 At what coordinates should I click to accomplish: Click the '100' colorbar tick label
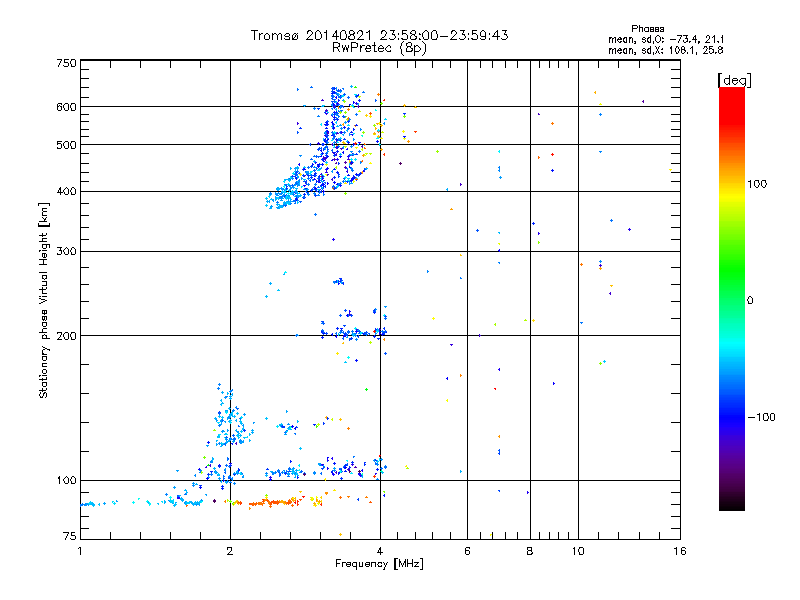757,184
